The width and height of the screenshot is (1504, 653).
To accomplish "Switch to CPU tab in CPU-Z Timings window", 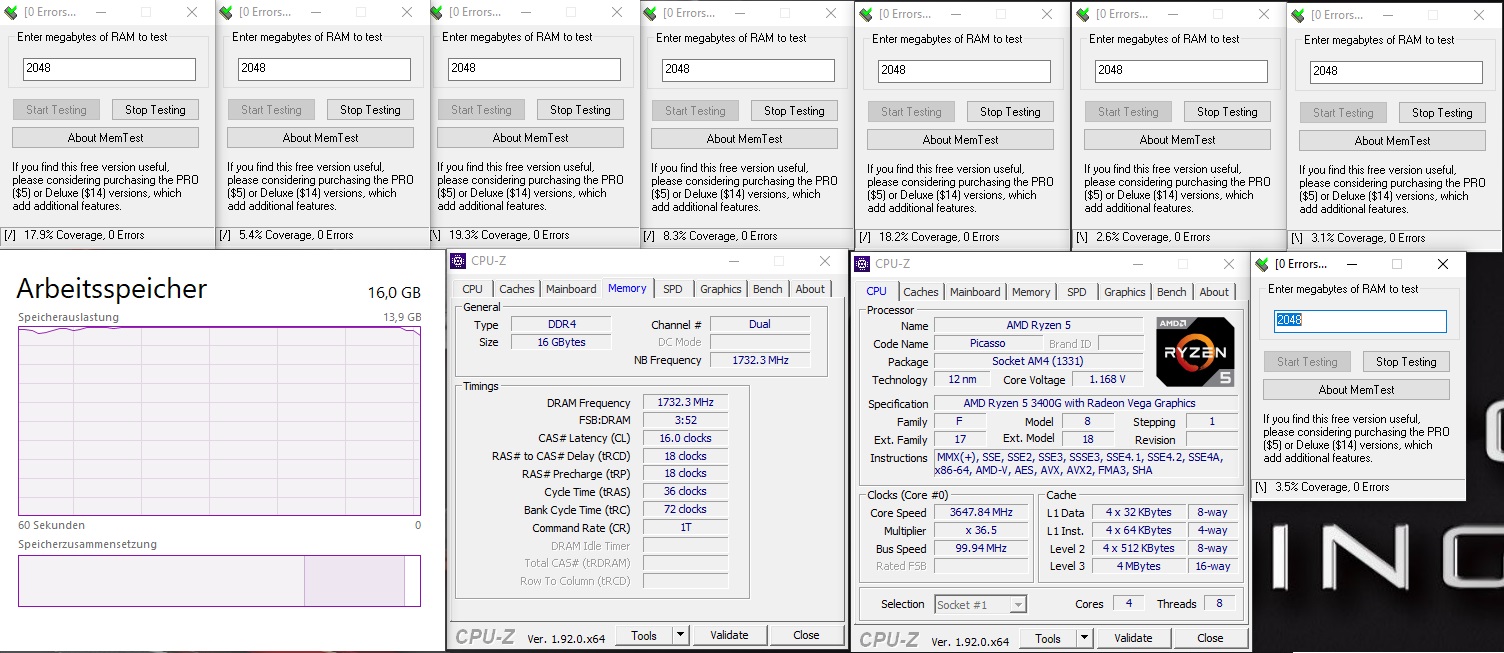I will [x=473, y=289].
